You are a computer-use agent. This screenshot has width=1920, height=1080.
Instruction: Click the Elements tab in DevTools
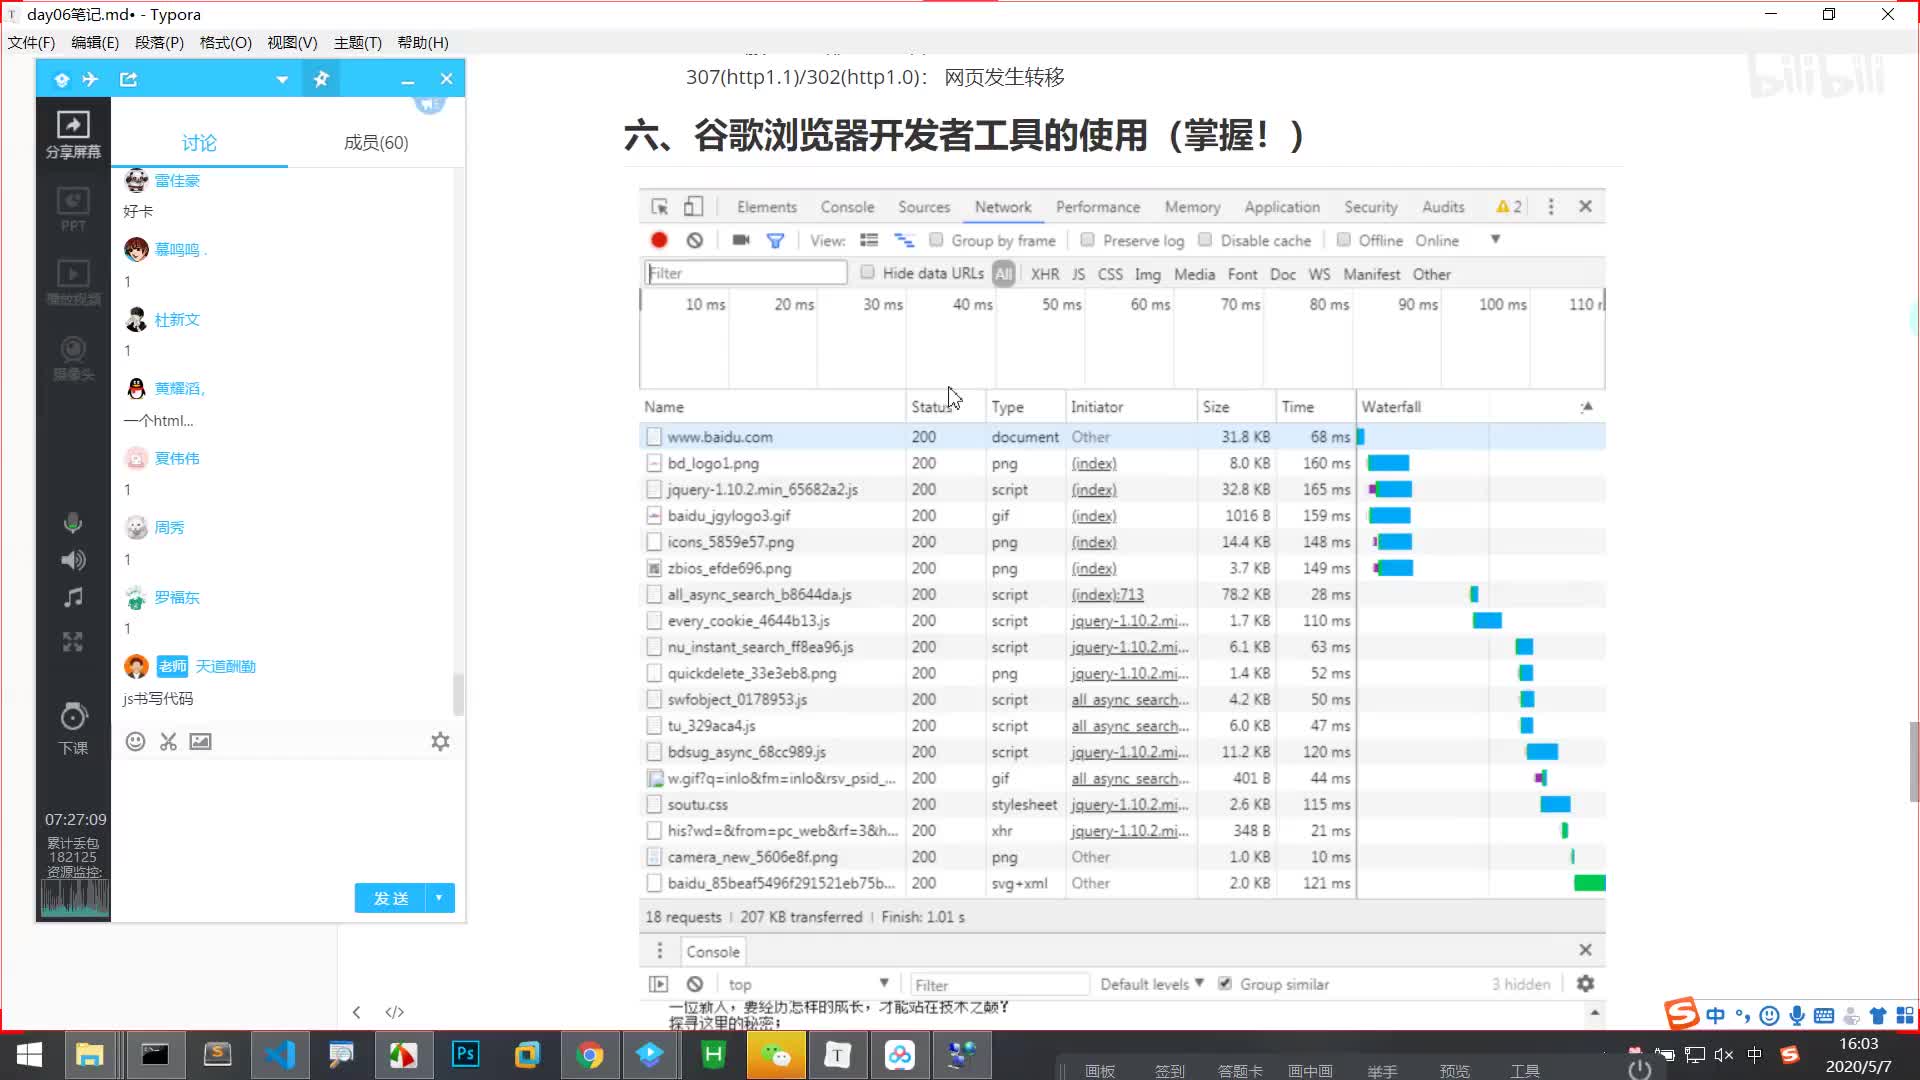[765, 206]
